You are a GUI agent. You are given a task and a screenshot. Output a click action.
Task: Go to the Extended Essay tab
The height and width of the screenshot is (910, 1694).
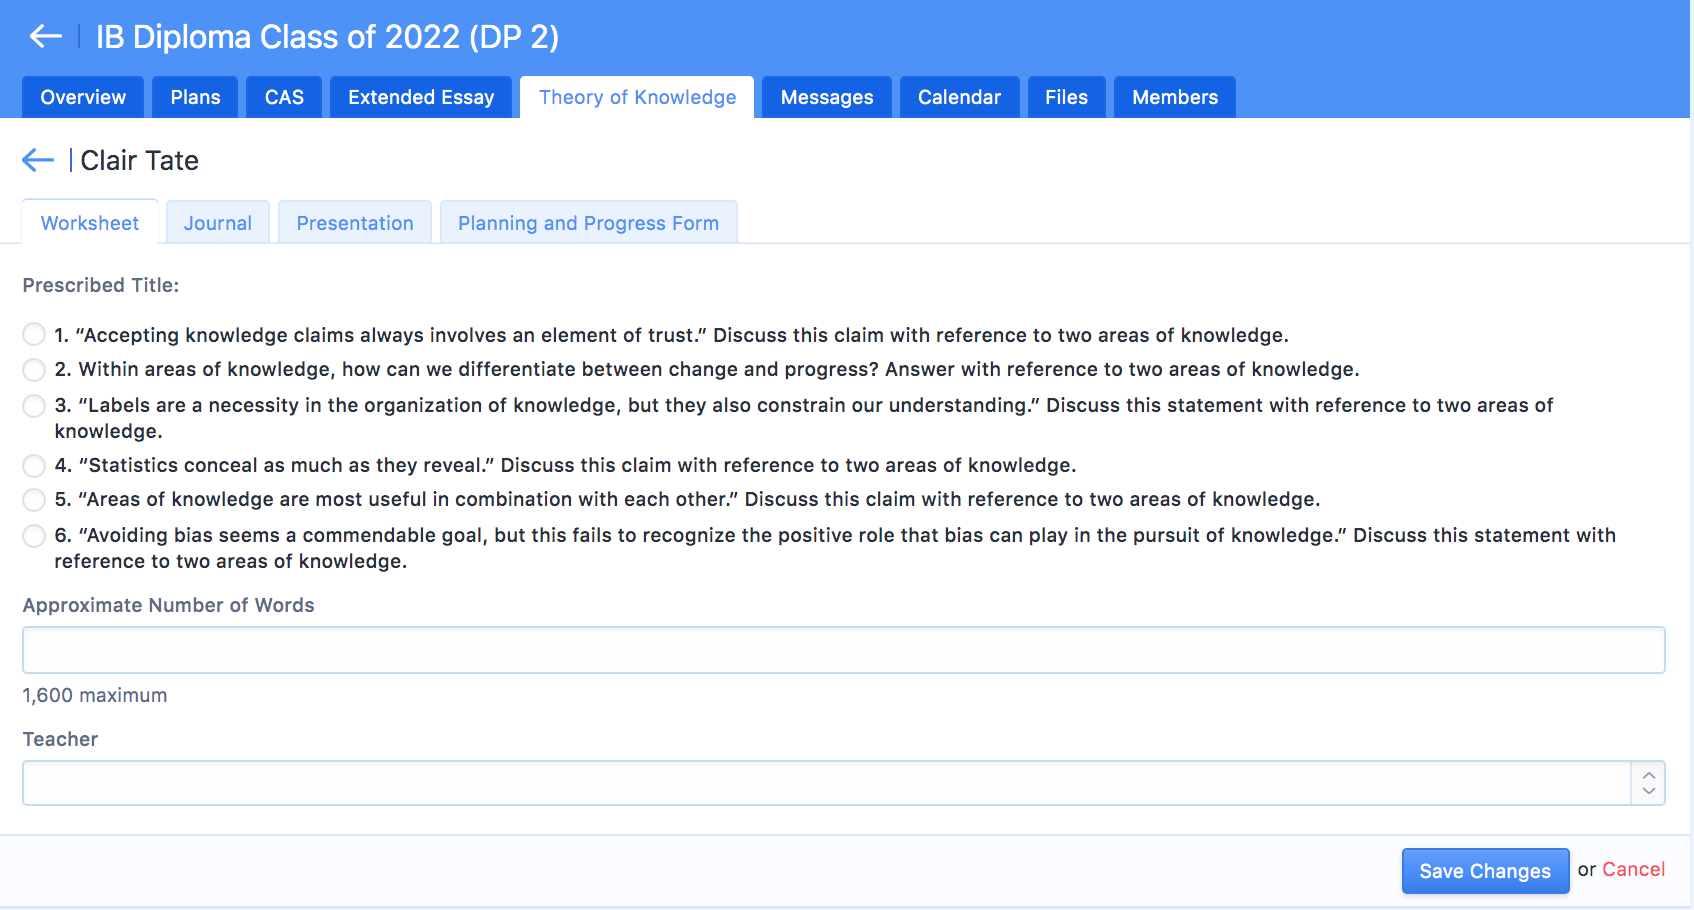pyautogui.click(x=421, y=97)
